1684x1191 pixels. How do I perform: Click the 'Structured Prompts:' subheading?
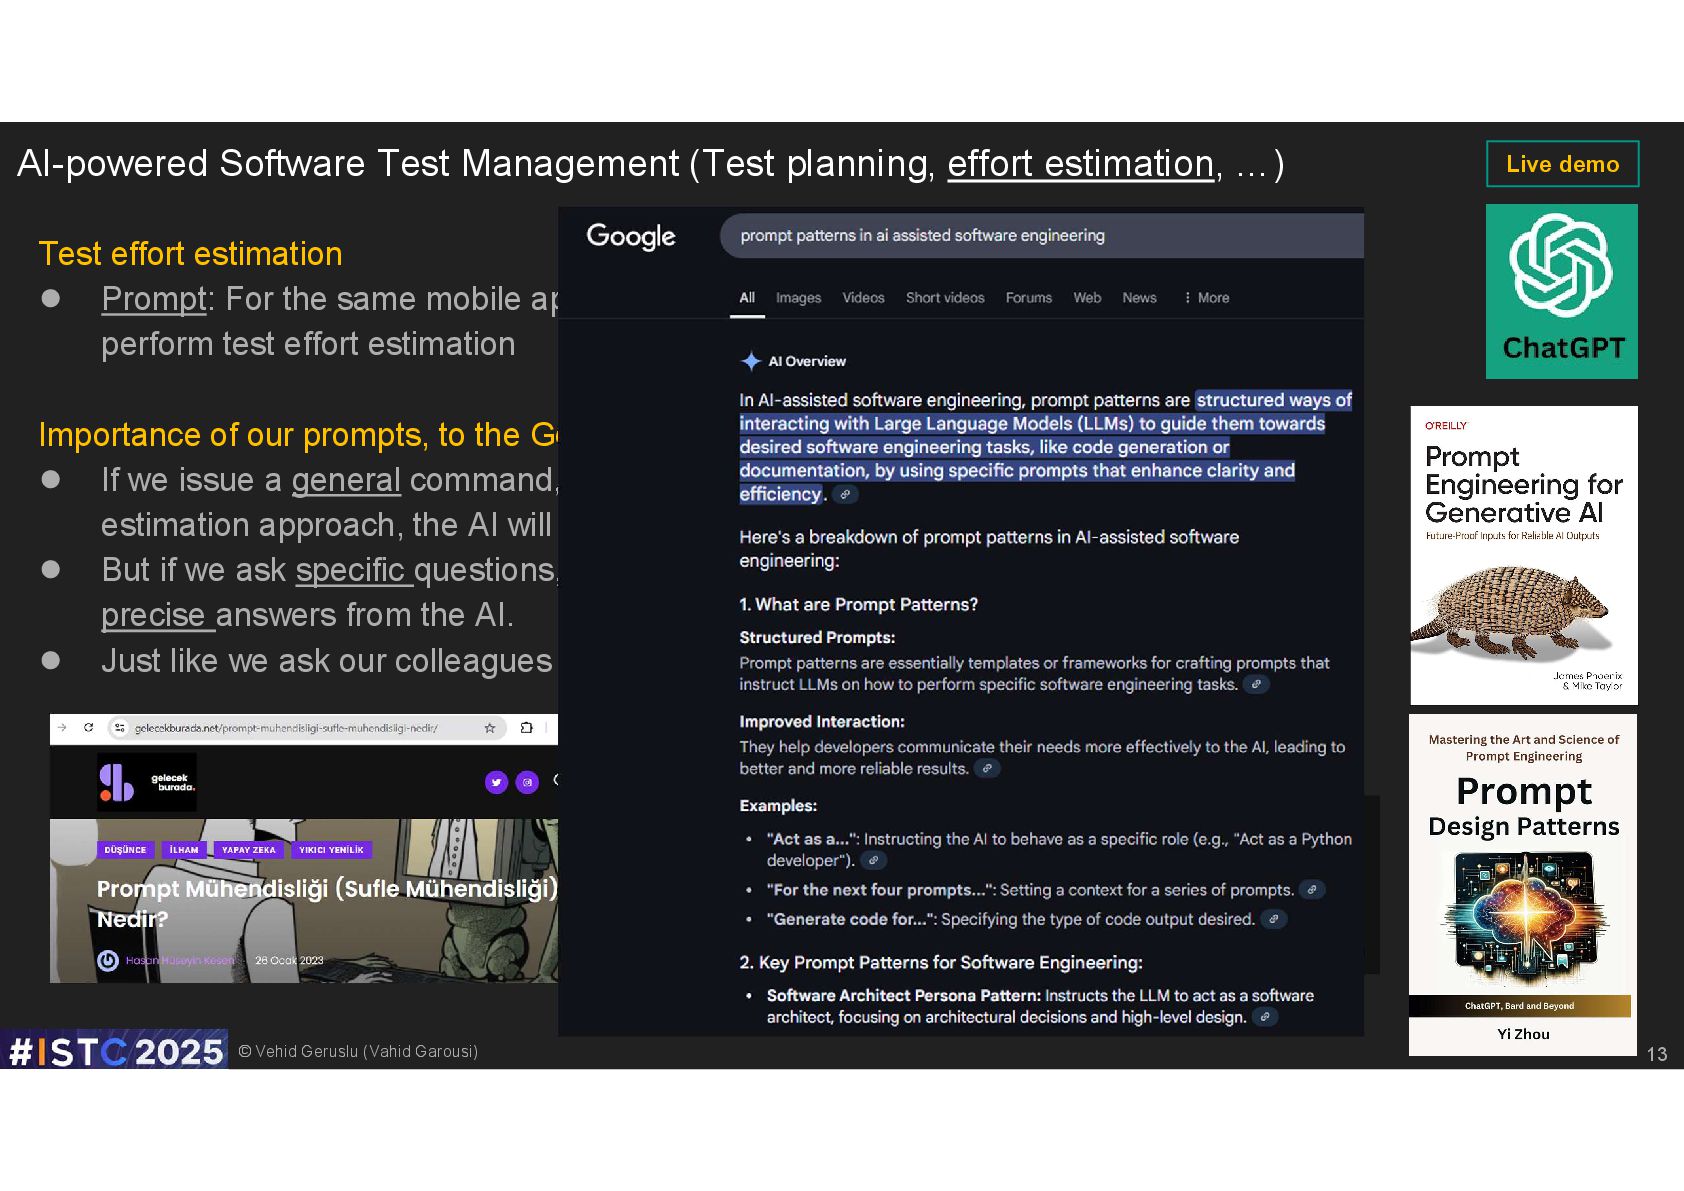817,637
